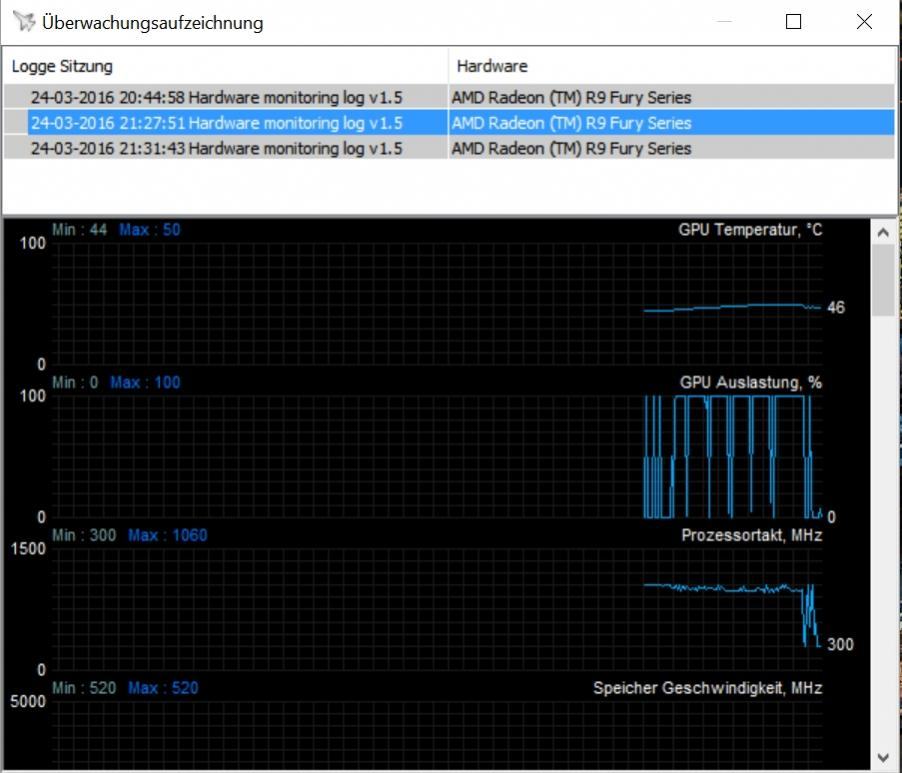Screen dimensions: 902x773
Task: Click the vertical scrollbar thumb beside graphs
Action: [x=883, y=280]
